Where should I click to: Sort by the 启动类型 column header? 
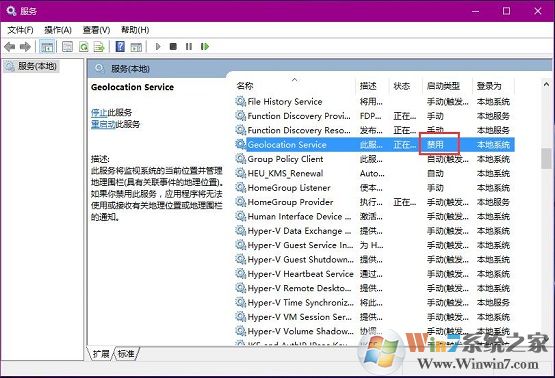[447, 86]
